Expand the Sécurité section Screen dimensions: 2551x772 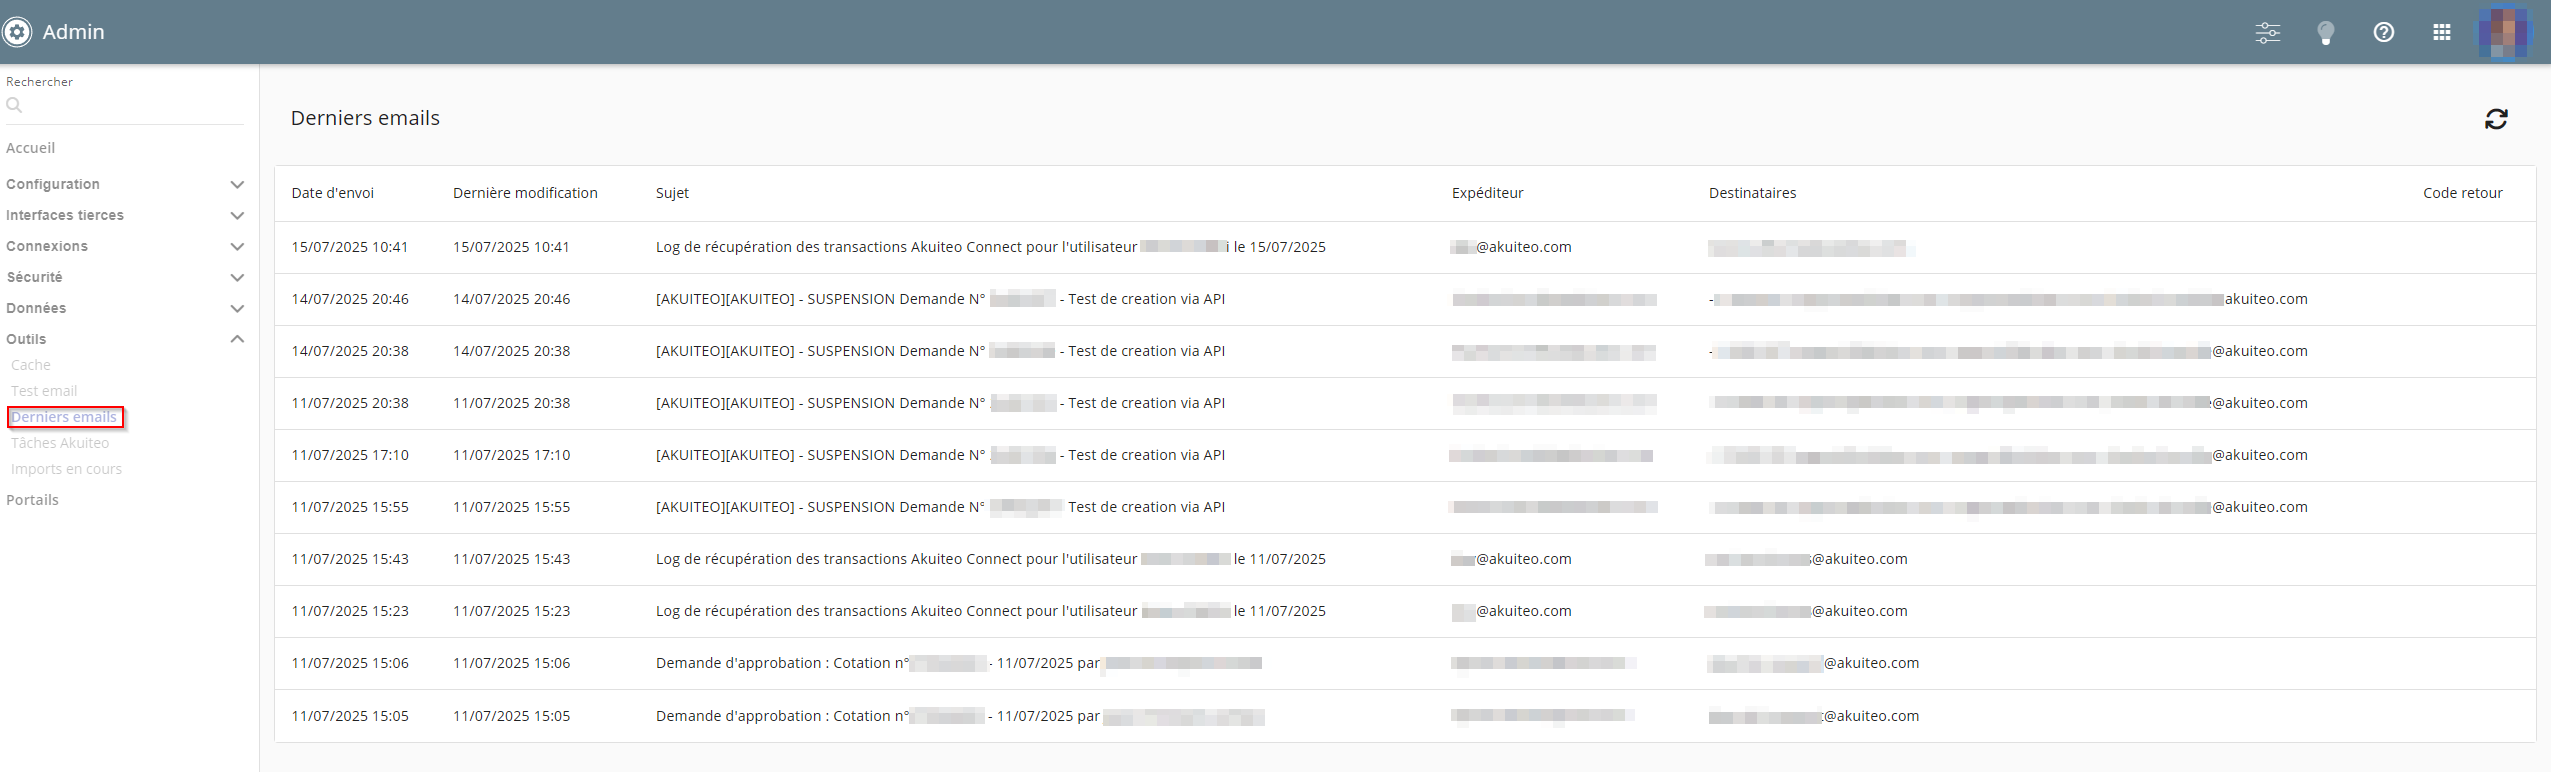237,278
